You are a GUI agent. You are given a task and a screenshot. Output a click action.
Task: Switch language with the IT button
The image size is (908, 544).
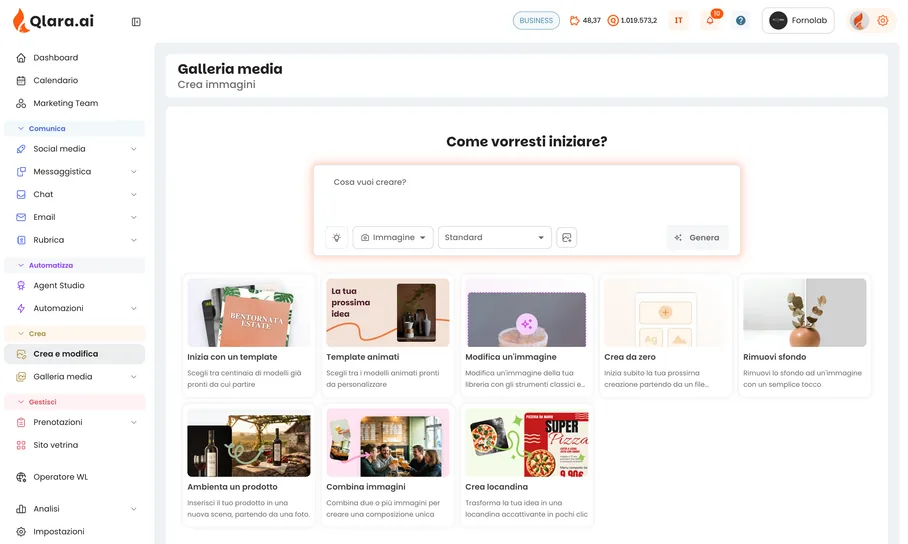click(678, 20)
